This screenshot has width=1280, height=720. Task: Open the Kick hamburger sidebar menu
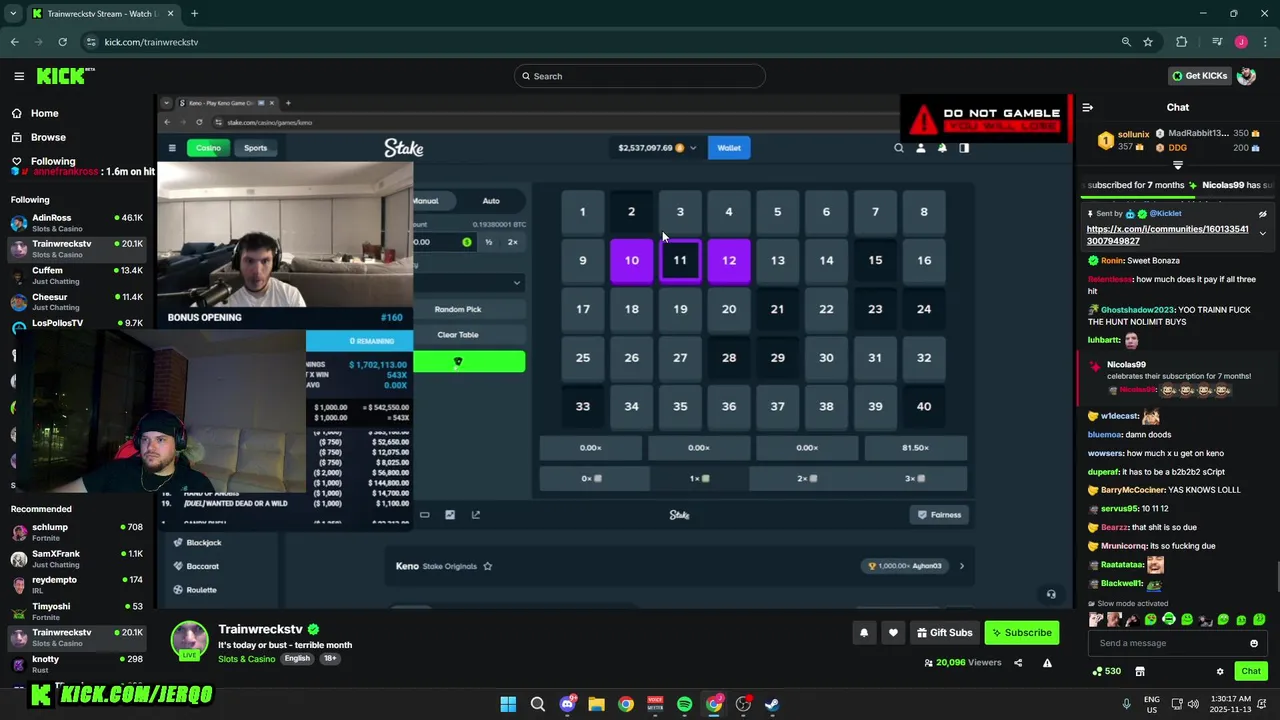click(x=19, y=76)
